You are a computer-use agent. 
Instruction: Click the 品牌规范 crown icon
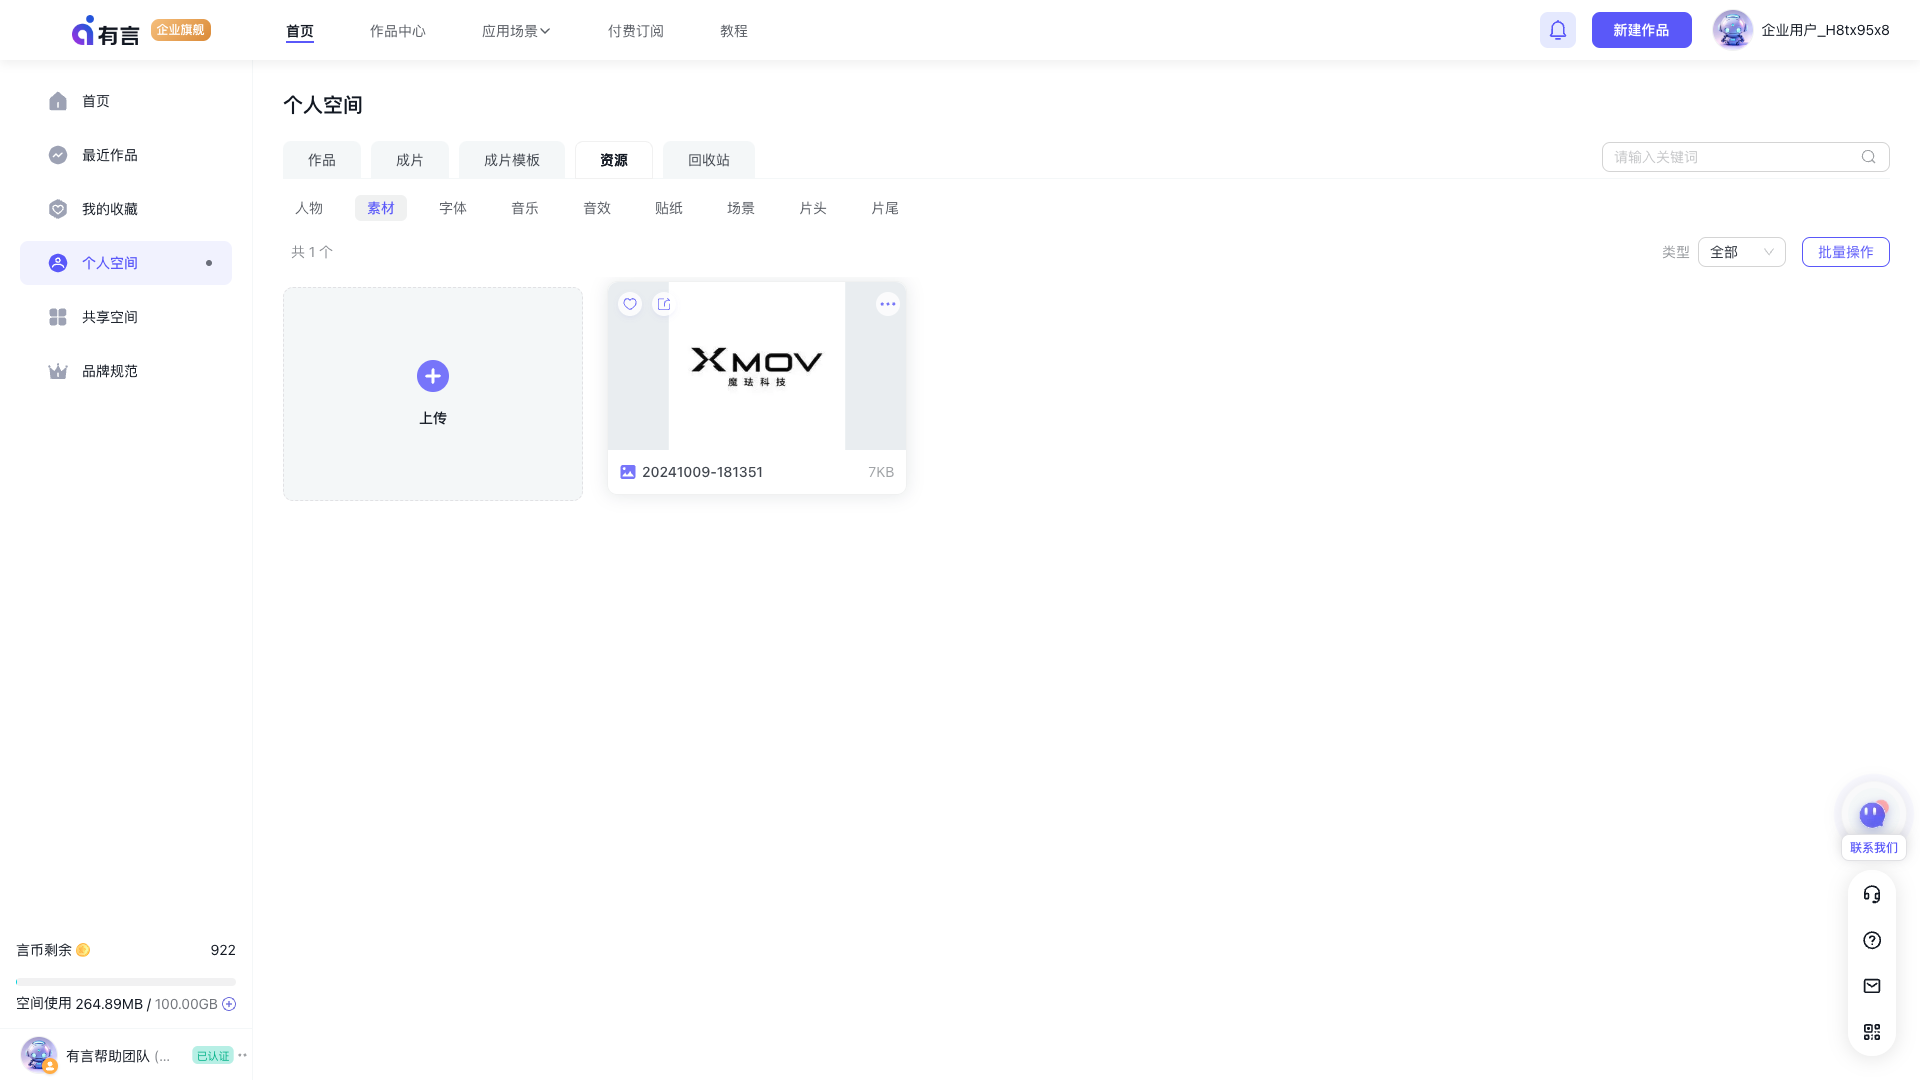click(58, 371)
